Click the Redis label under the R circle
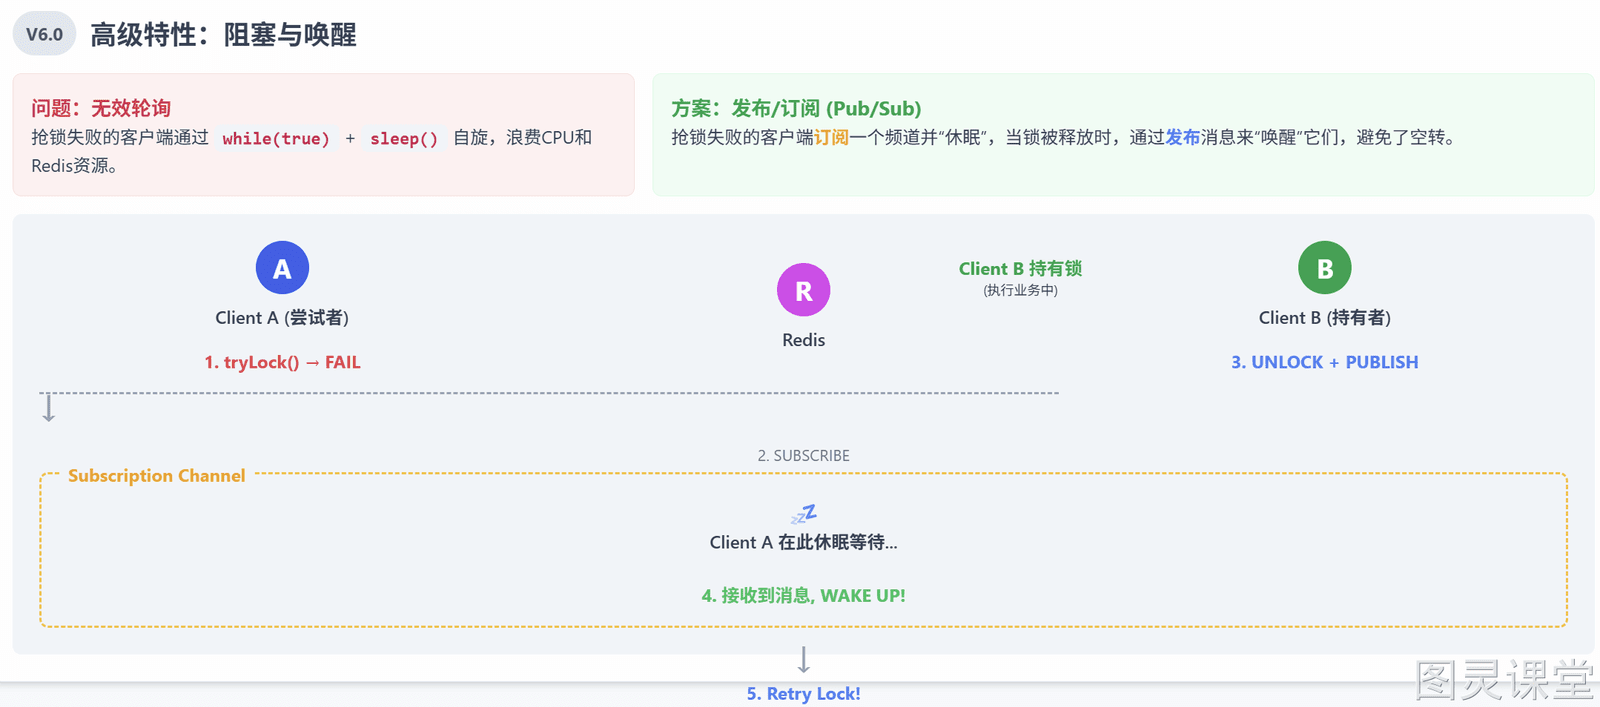This screenshot has height=707, width=1600. tap(804, 340)
